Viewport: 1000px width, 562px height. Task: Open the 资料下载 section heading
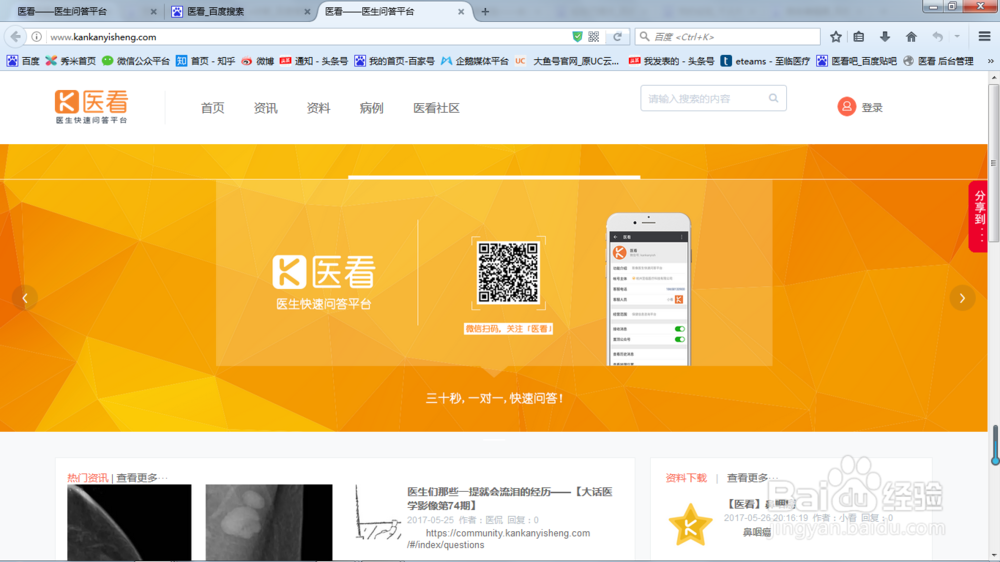point(686,478)
